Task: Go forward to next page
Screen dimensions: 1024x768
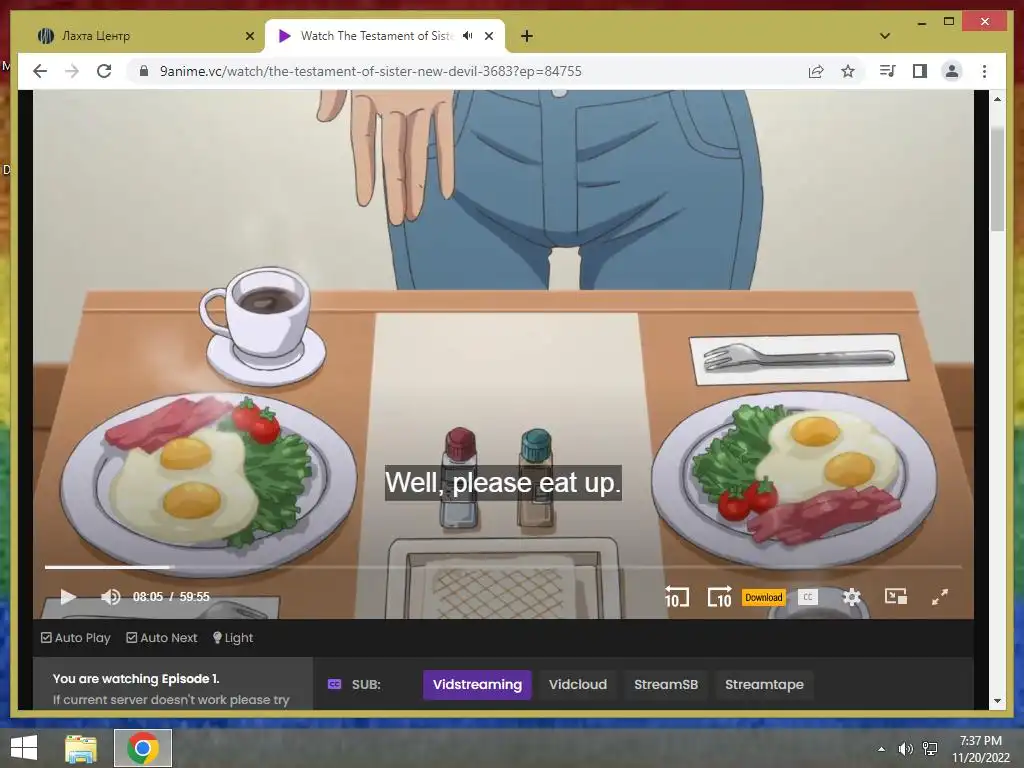Action: [72, 71]
